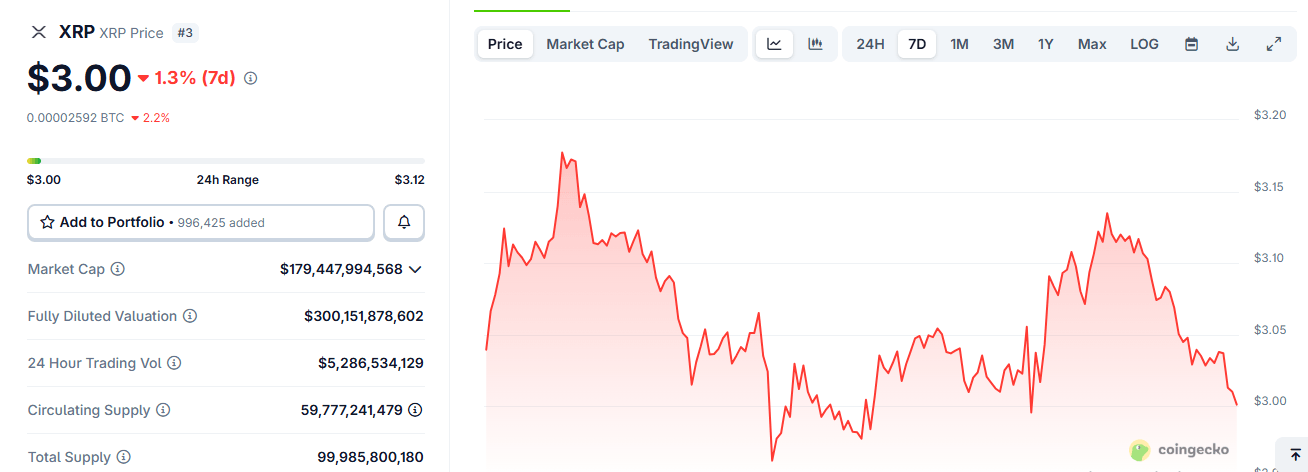This screenshot has height=472, width=1308.
Task: Click info icon beside Circulating Supply value
Action: pos(415,410)
